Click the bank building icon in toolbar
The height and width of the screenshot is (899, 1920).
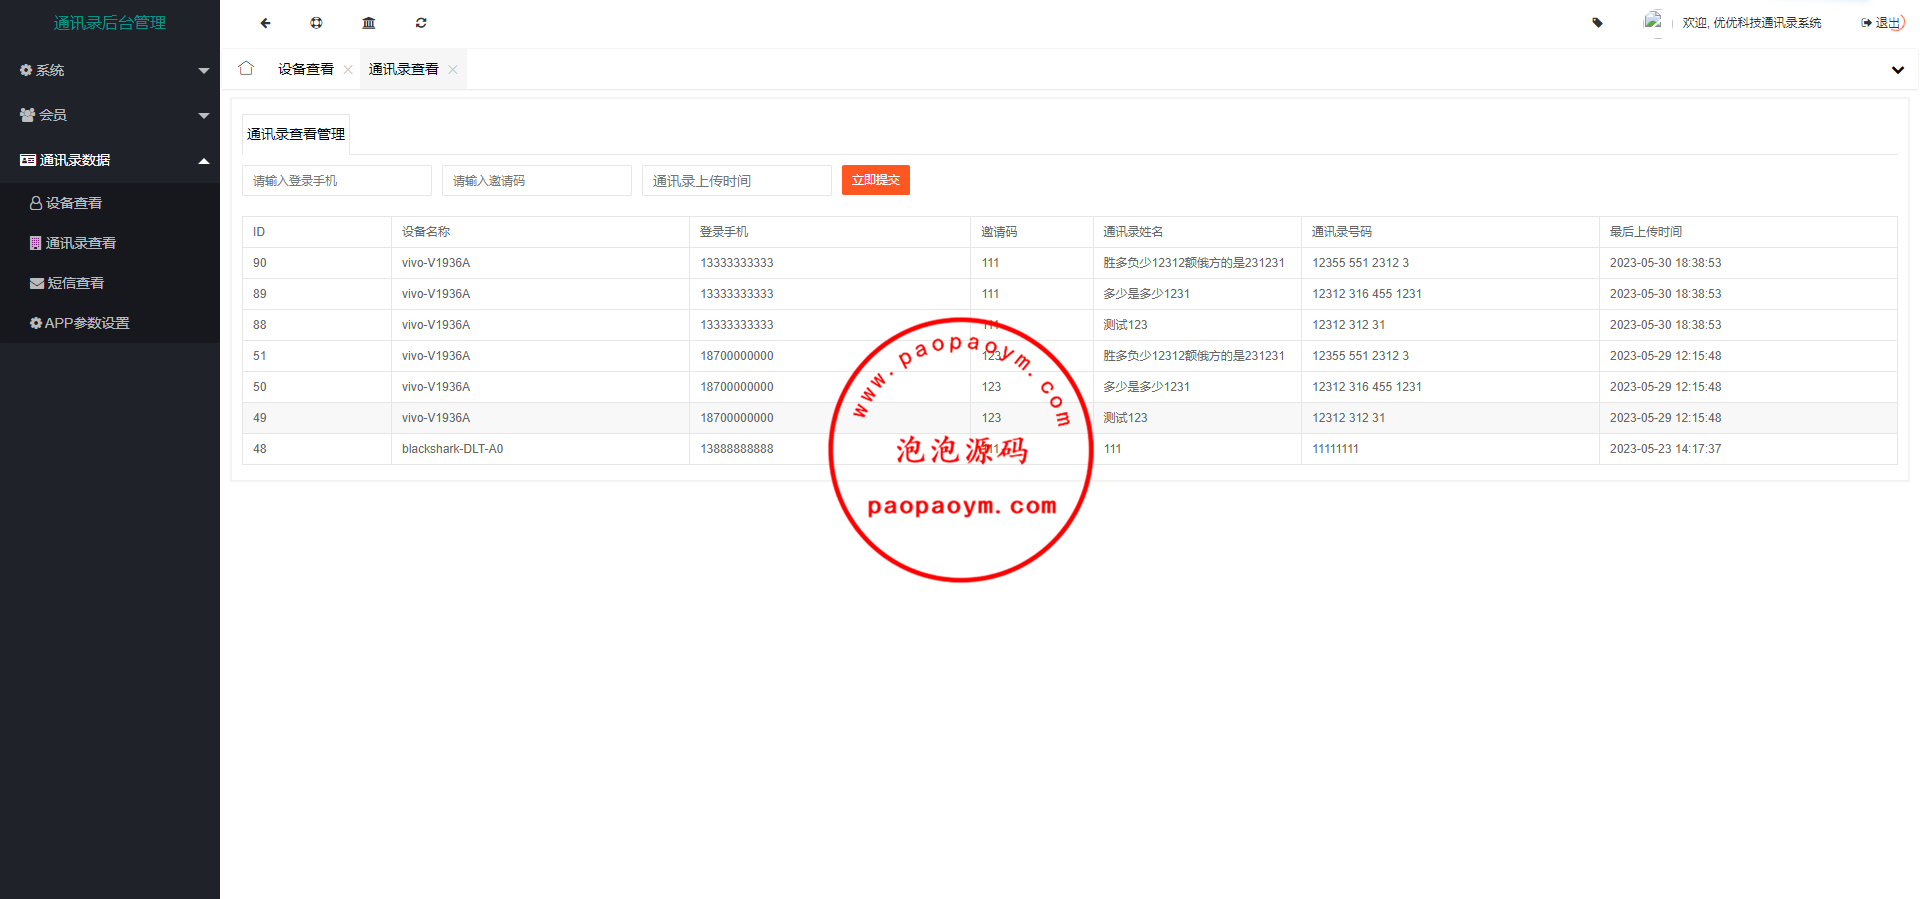368,23
